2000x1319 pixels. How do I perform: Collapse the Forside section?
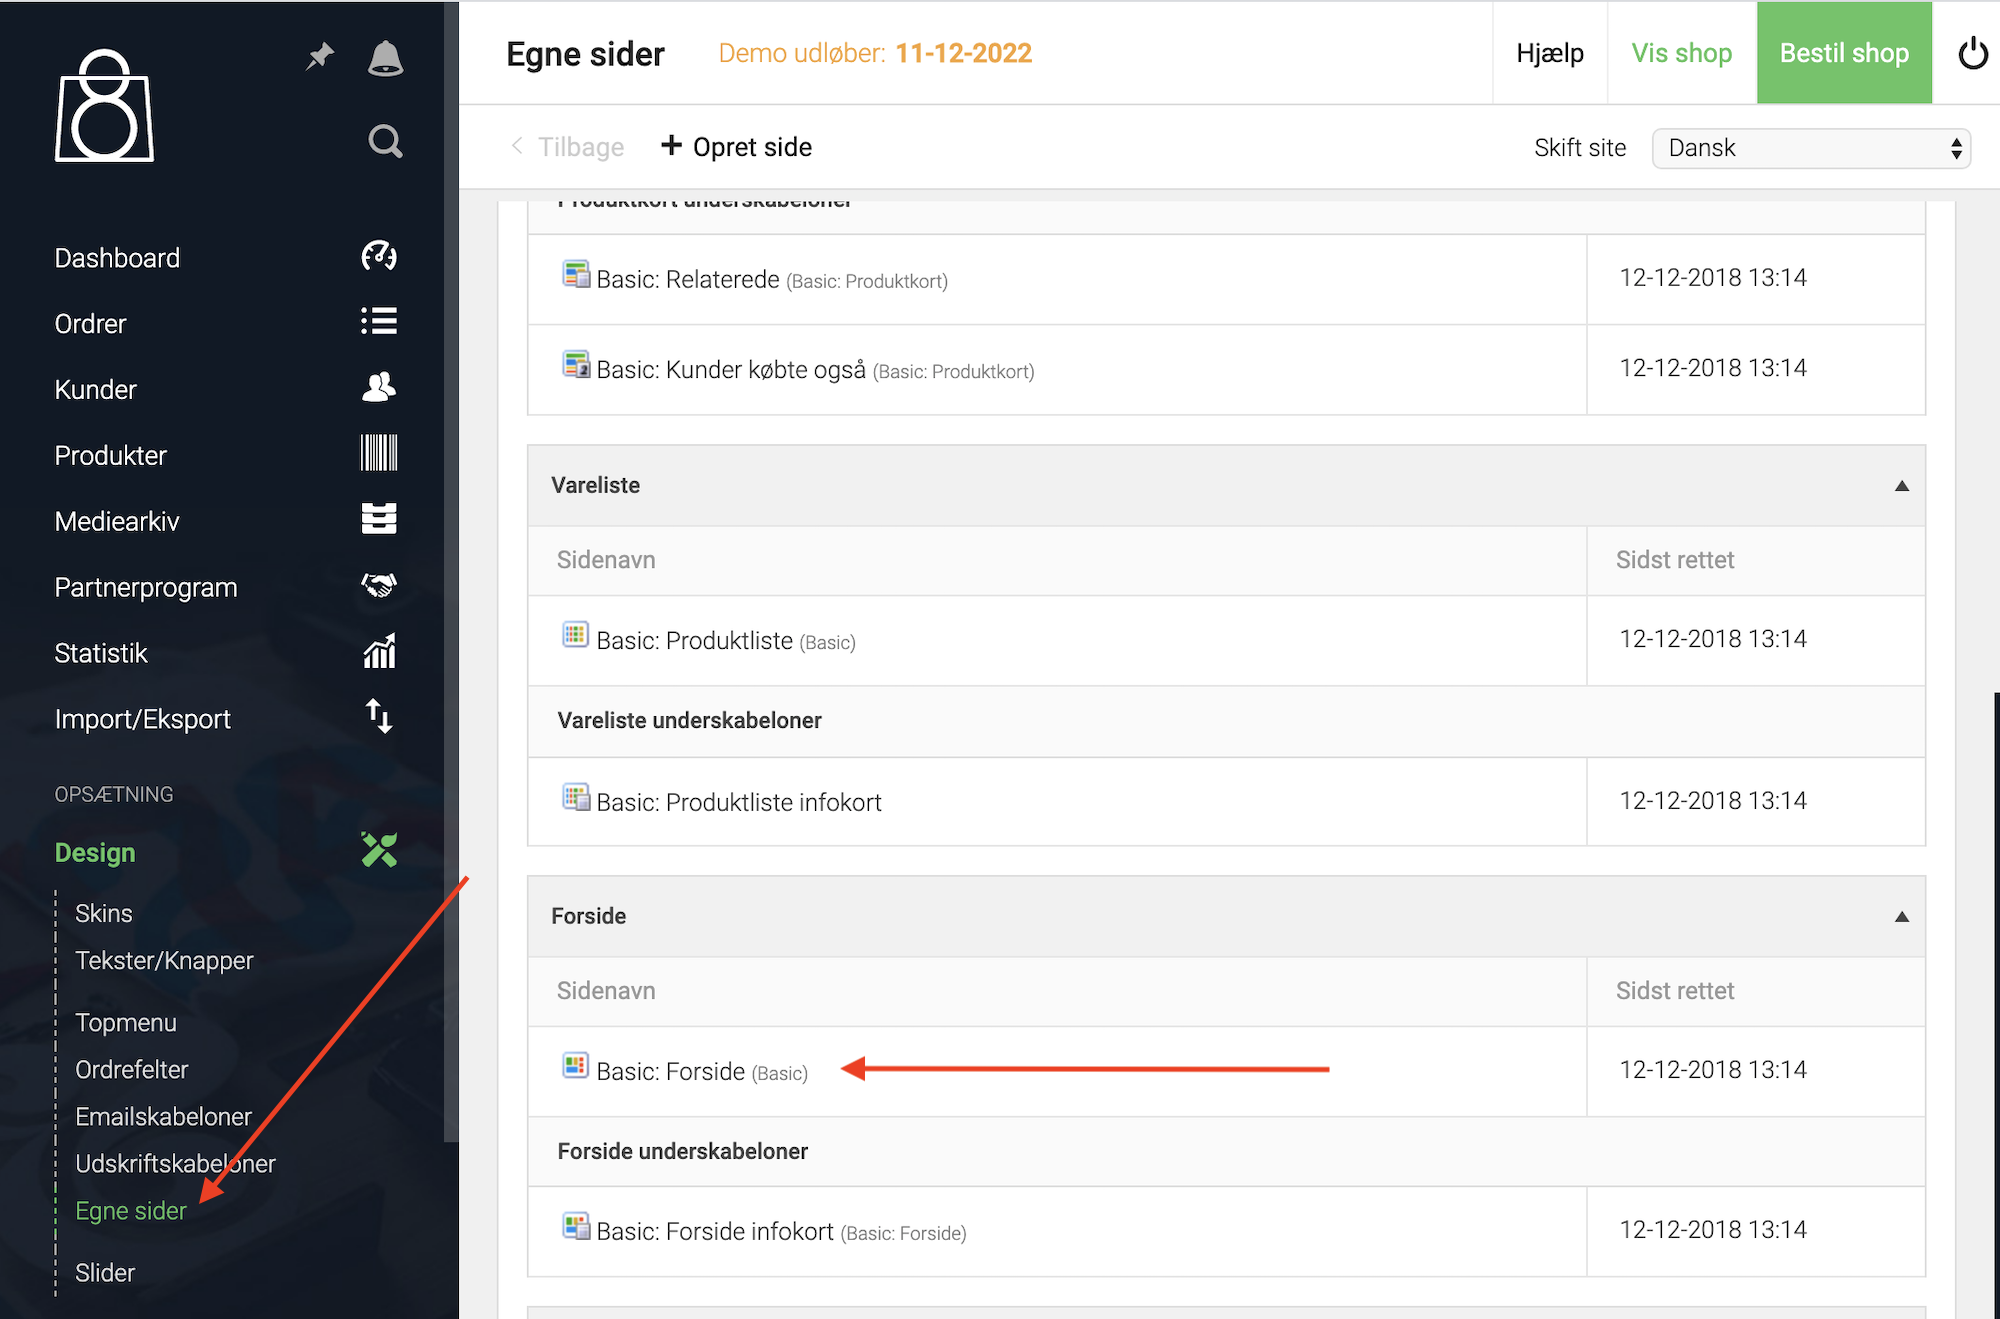(x=1901, y=917)
